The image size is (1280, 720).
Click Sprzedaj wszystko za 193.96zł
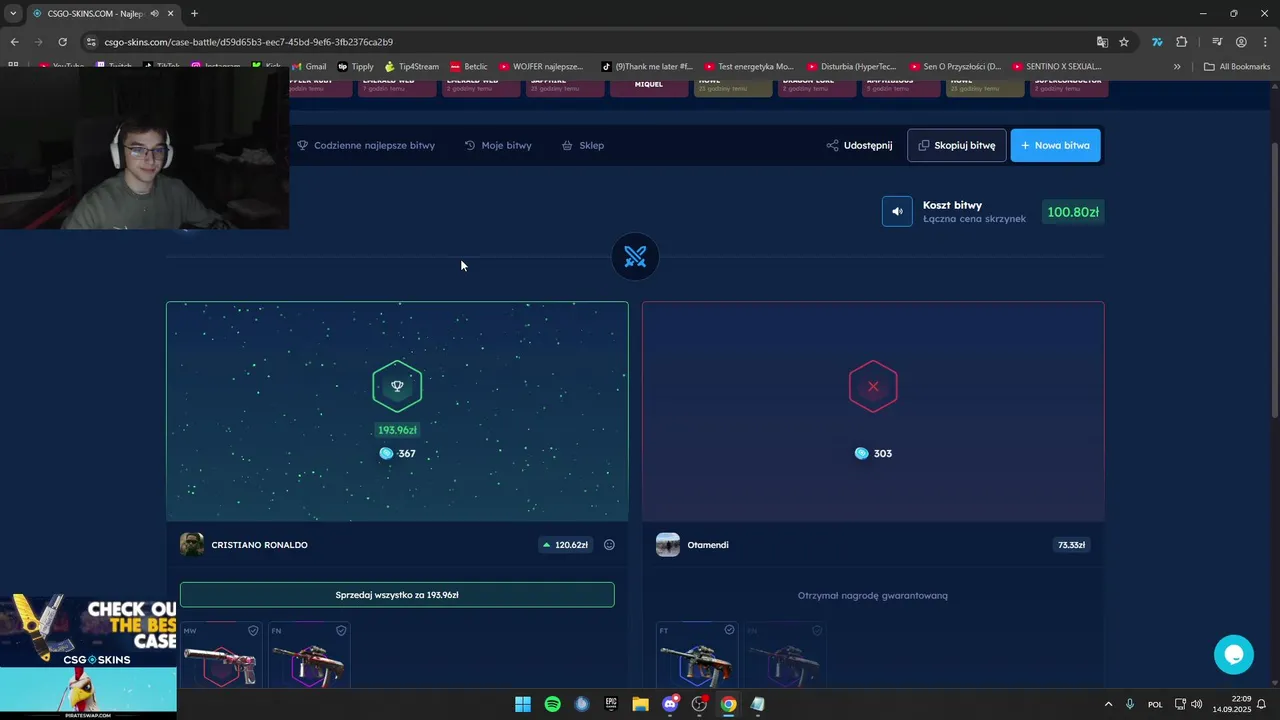[x=397, y=595]
